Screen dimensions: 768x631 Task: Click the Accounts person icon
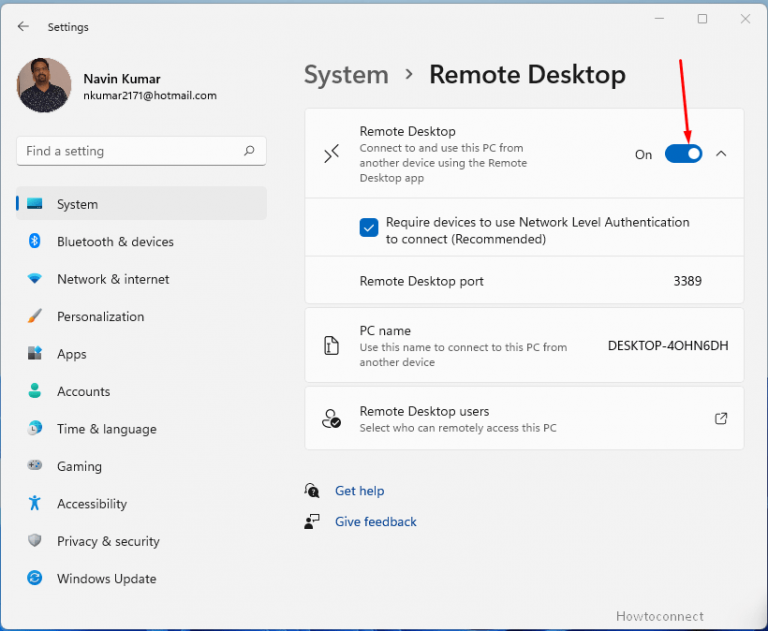tap(34, 390)
